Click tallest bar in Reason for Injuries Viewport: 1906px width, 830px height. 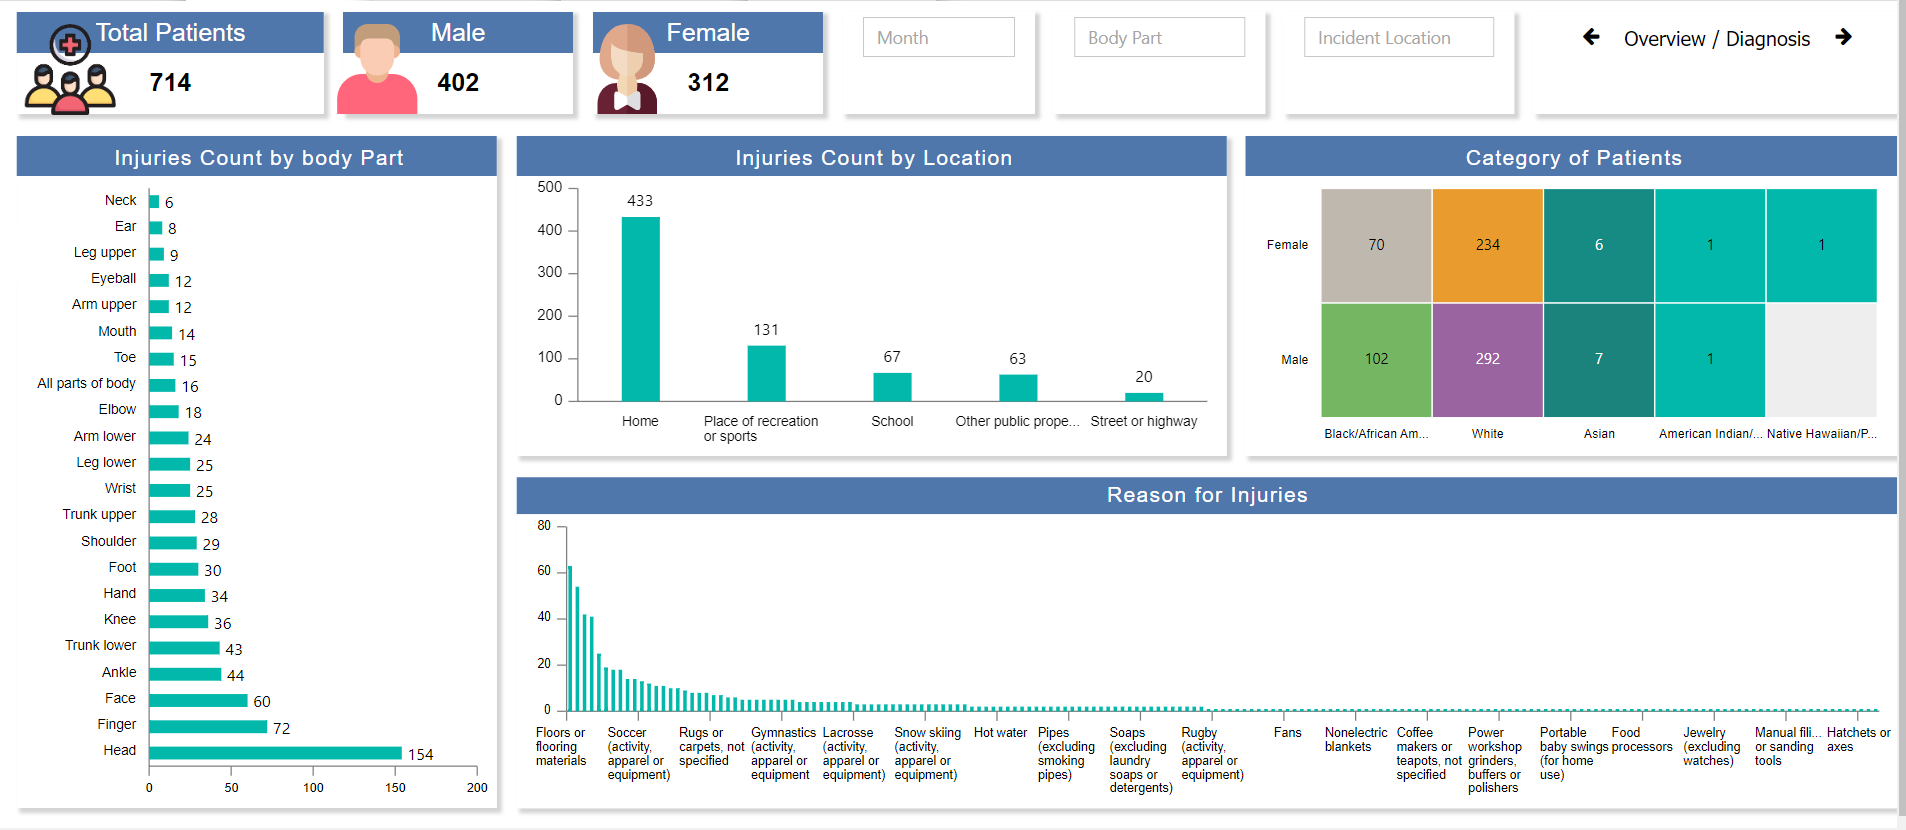tap(570, 638)
